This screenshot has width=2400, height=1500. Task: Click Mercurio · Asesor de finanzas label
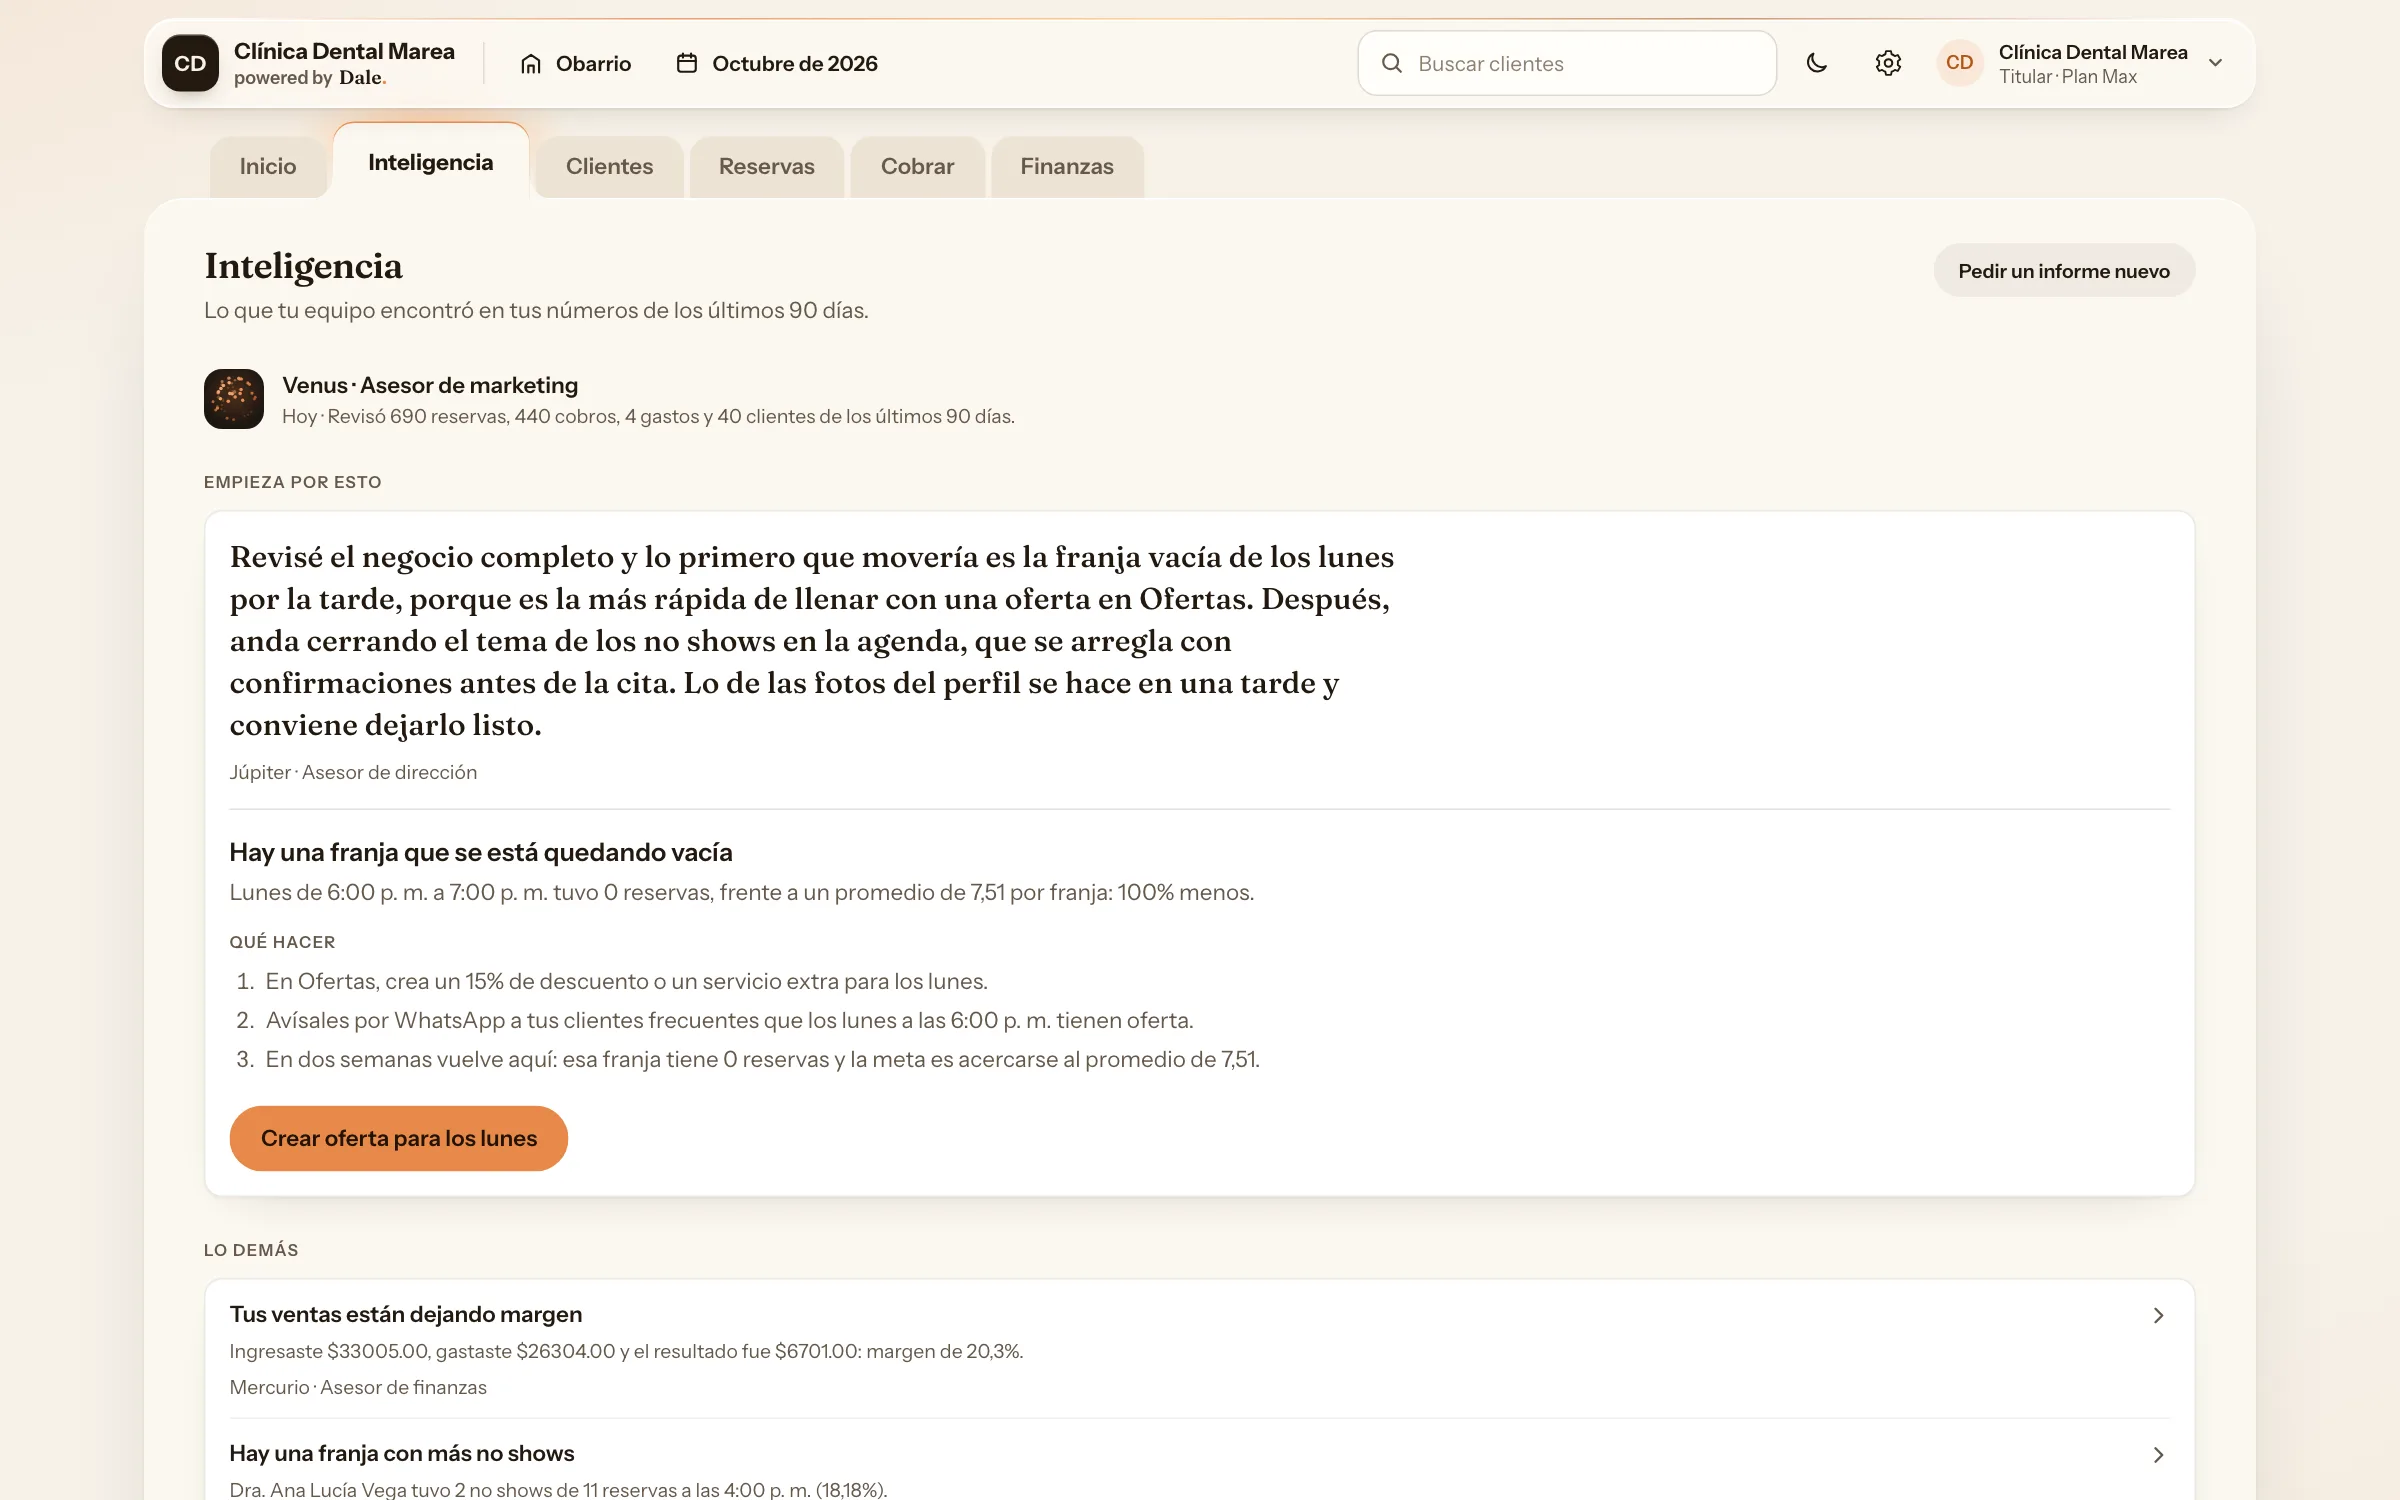pyautogui.click(x=358, y=1387)
